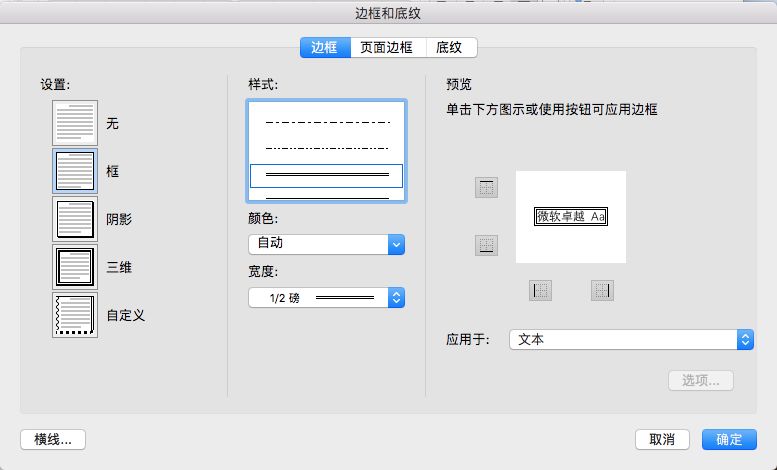This screenshot has width=777, height=470.
Task: Toggle the right border button in preview
Action: [x=602, y=291]
